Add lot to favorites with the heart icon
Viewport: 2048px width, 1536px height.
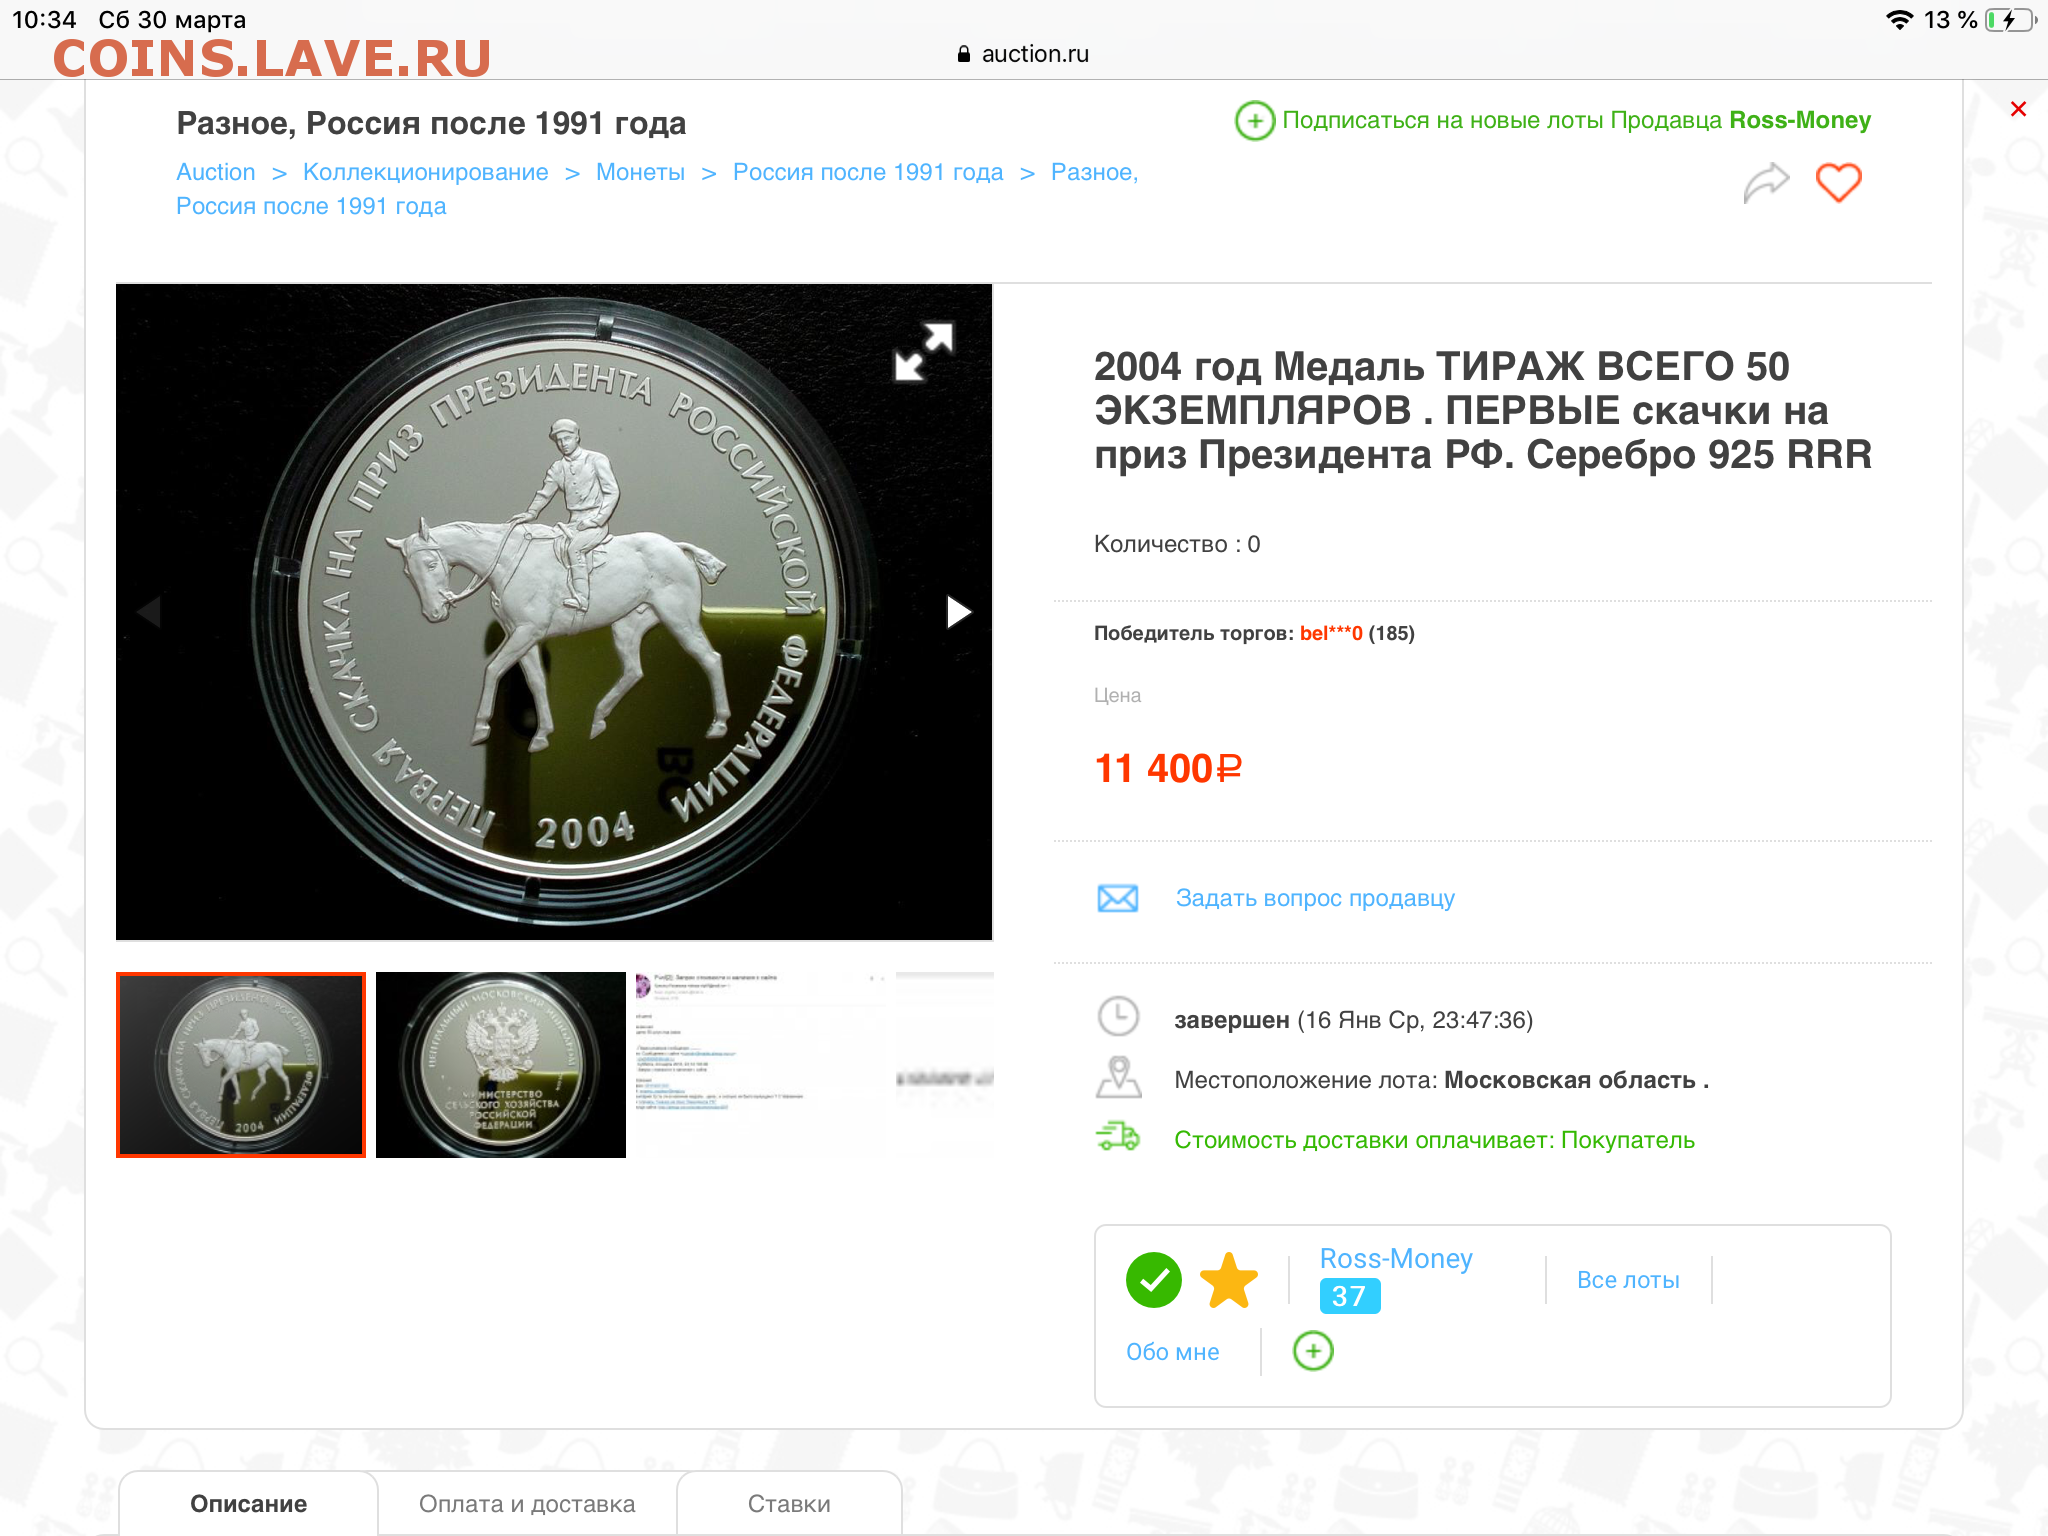[x=1838, y=183]
